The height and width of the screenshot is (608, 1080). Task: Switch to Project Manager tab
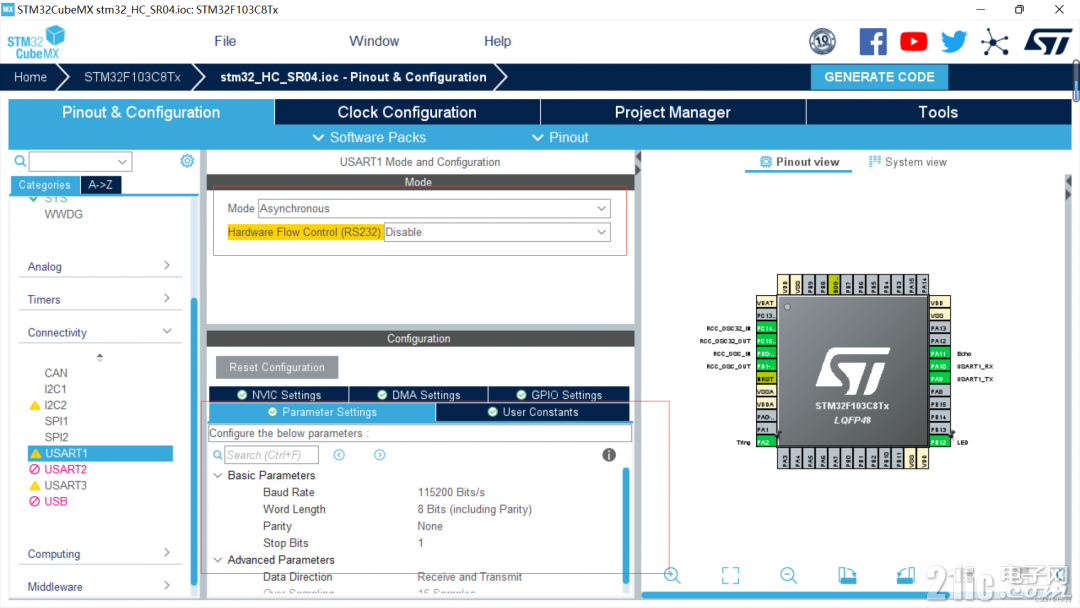pyautogui.click(x=673, y=112)
